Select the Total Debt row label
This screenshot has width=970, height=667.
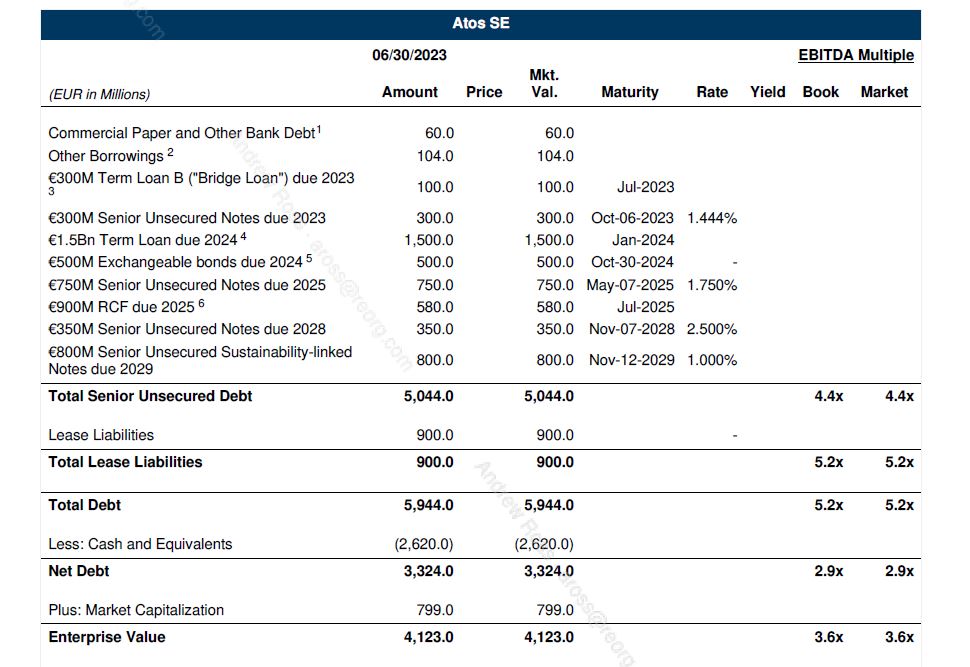click(84, 505)
